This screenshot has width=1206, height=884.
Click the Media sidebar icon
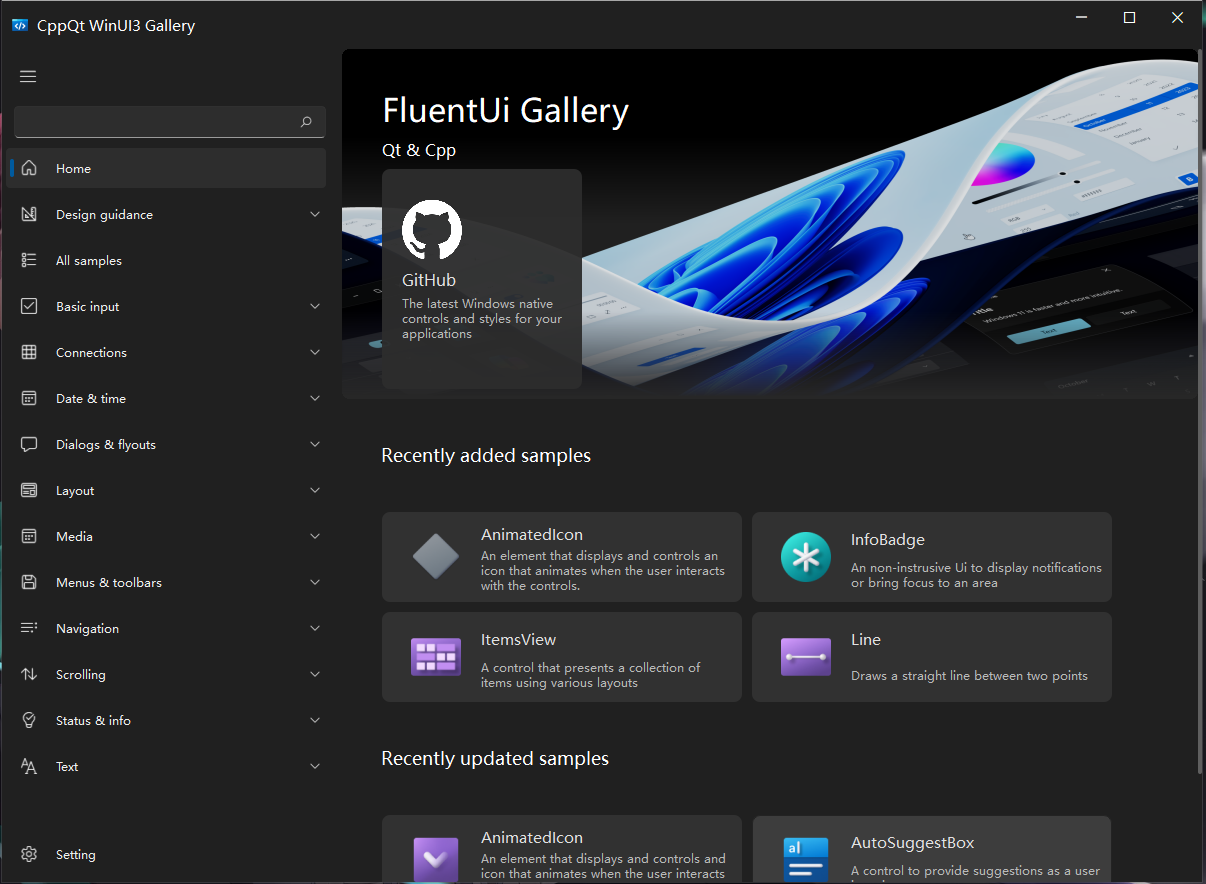point(29,536)
